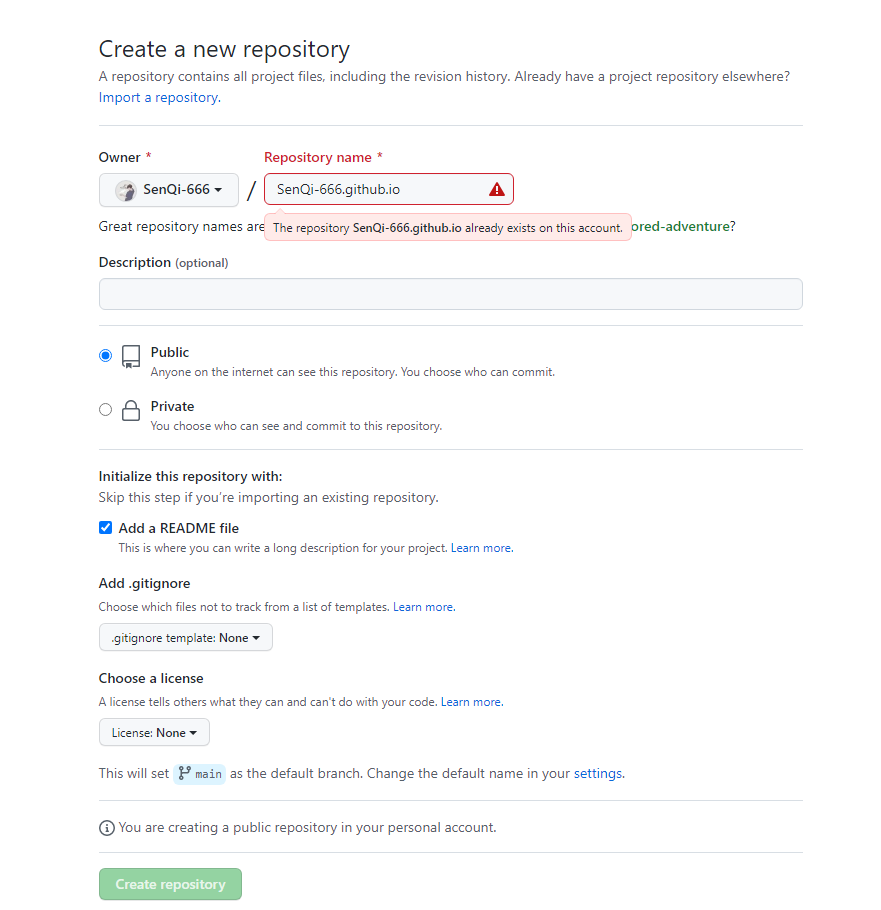The image size is (881, 910).
Task: Click Learn more link for README
Action: tap(481, 548)
